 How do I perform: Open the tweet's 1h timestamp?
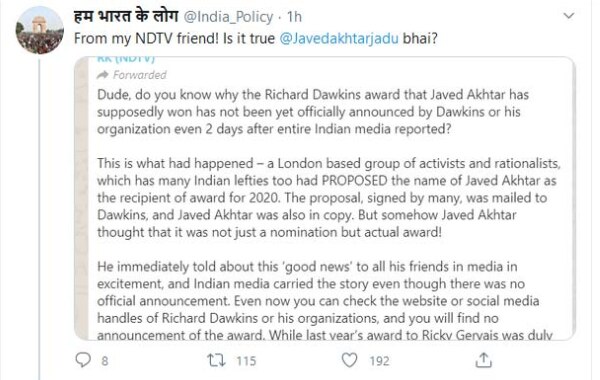click(x=294, y=17)
